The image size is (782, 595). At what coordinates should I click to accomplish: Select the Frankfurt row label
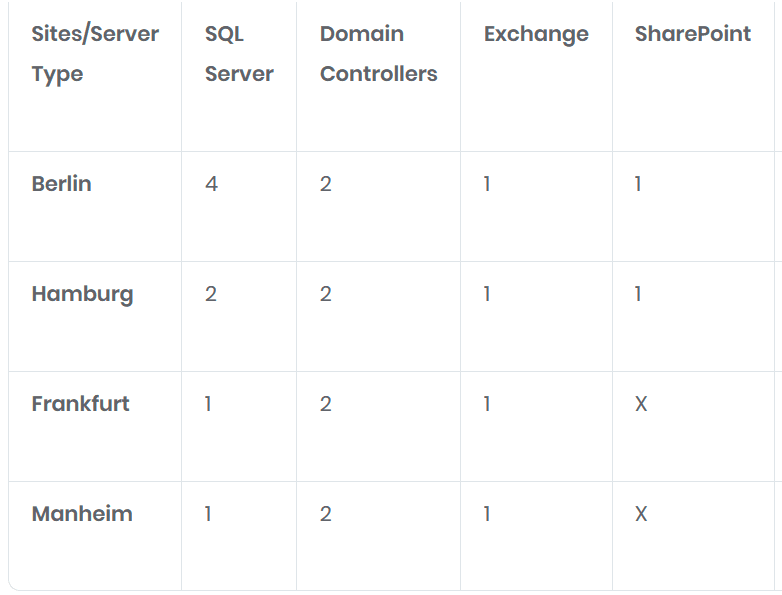pos(81,404)
